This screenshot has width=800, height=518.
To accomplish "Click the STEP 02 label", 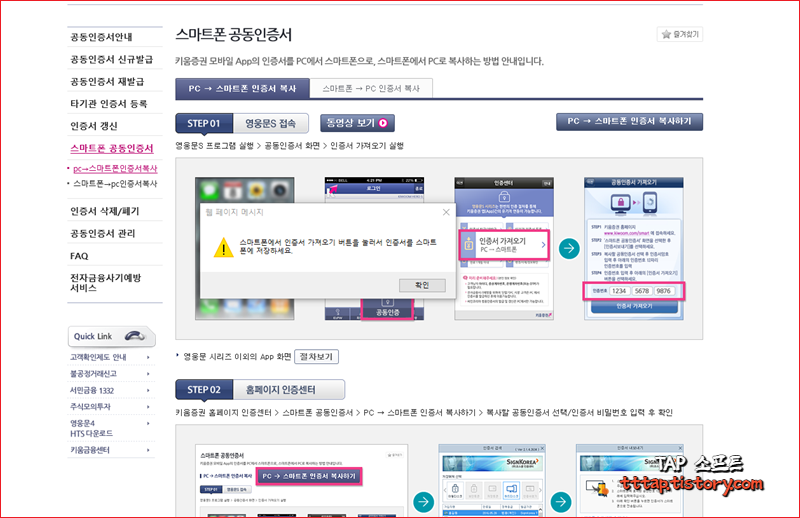I will (204, 390).
